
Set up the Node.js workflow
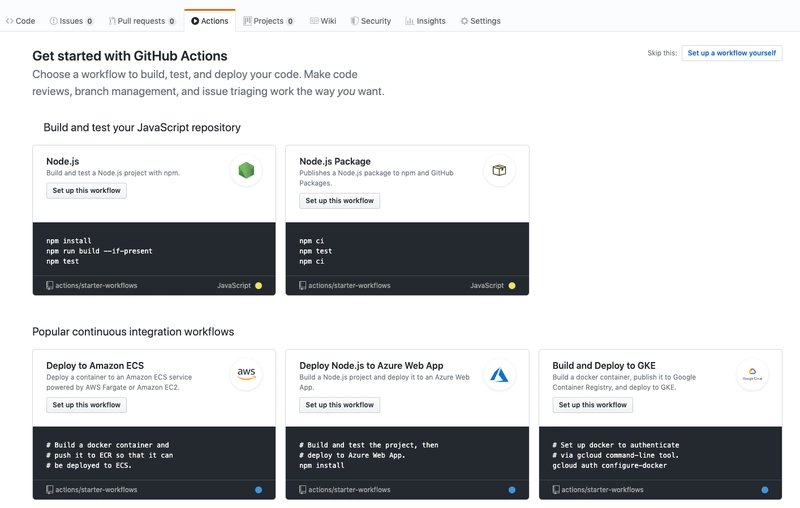coord(86,190)
